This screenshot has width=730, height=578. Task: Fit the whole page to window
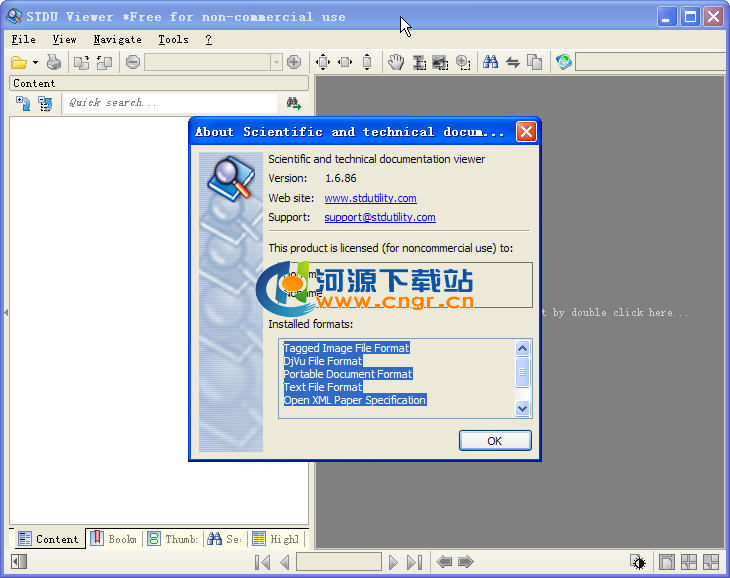pos(323,62)
